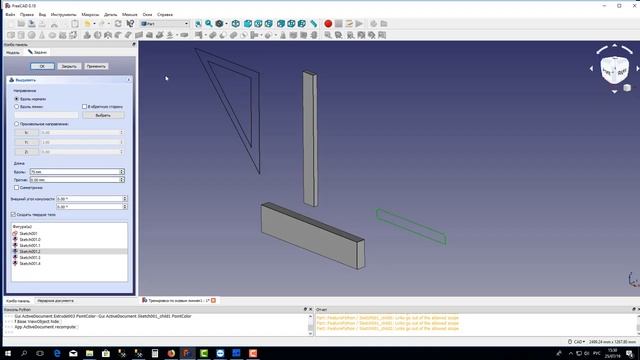The width and height of the screenshot is (640, 360).
Task: Switch to the 'Иерархия документа' bottom tab
Action: click(56, 301)
